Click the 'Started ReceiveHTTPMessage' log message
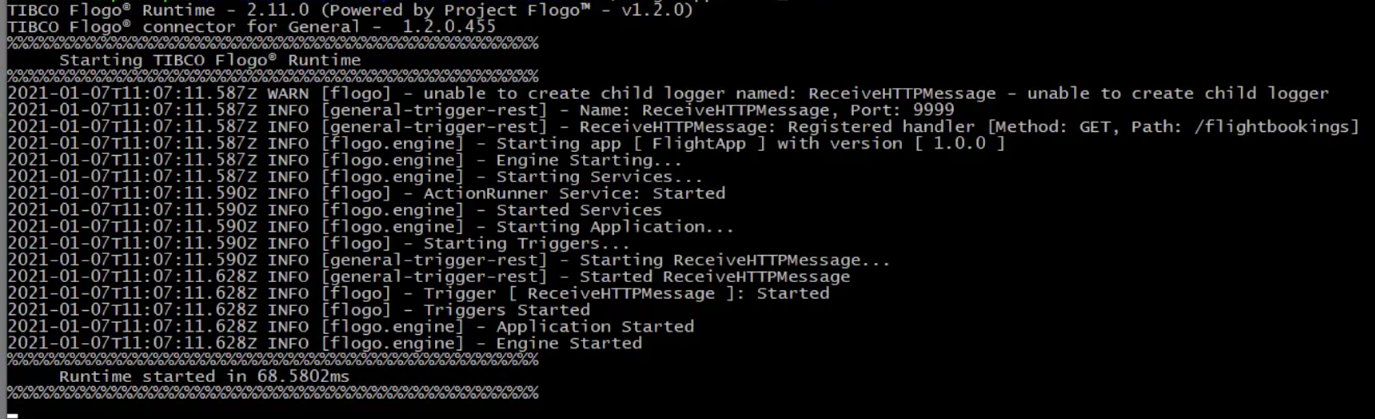Image resolution: width=1375 pixels, height=419 pixels. (x=714, y=277)
